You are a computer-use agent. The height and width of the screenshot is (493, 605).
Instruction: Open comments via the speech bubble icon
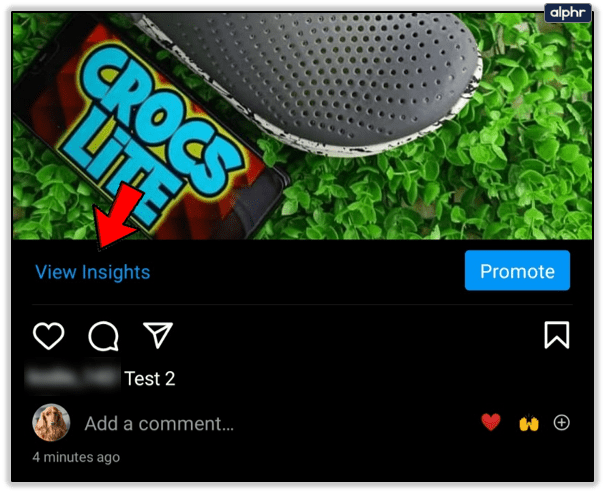[103, 336]
